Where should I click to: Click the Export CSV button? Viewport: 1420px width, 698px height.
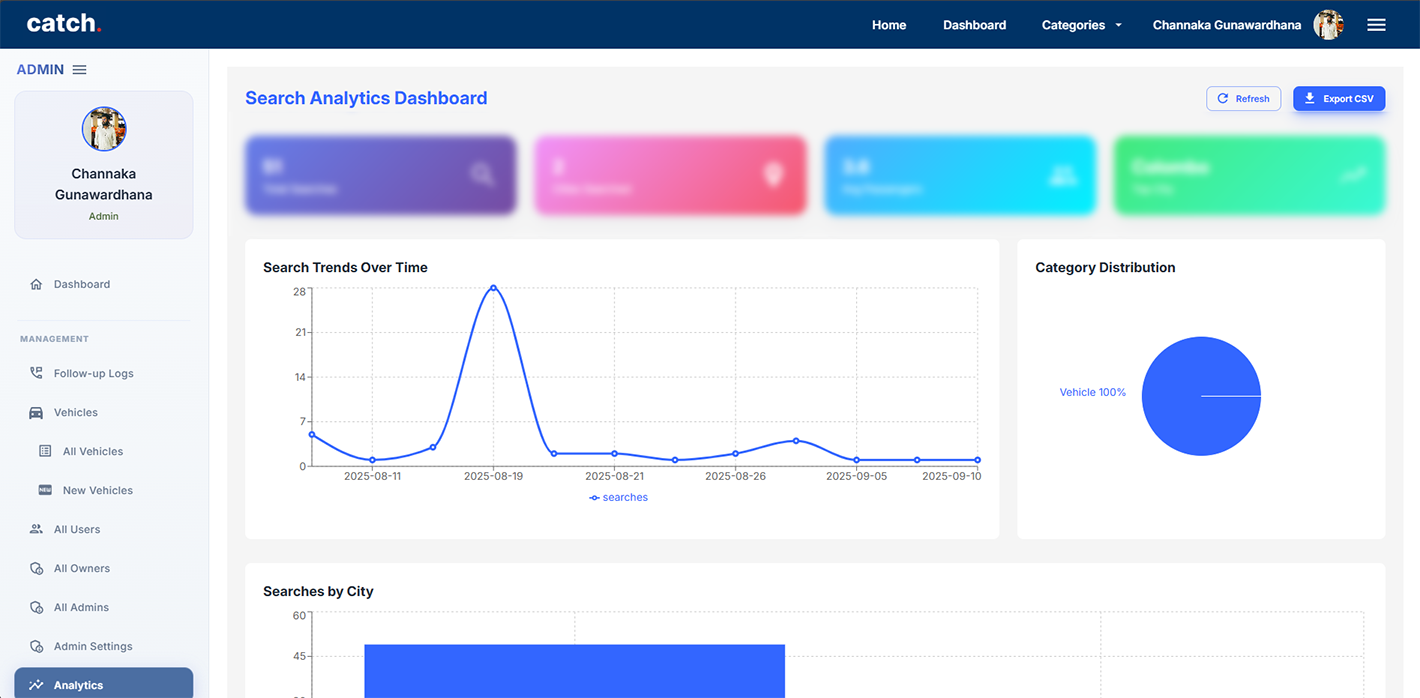pos(1338,99)
